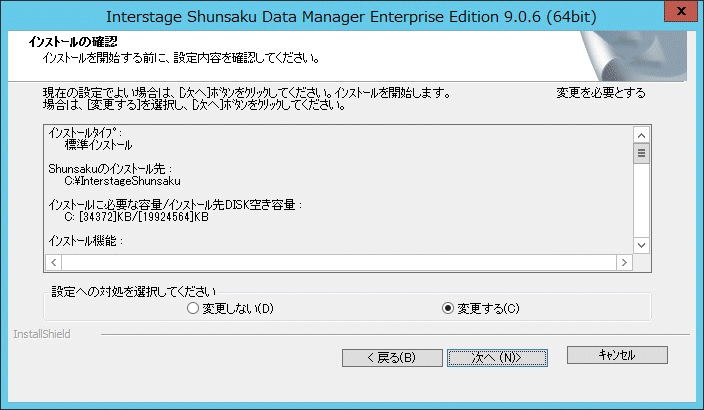704x410 pixels.
Task: Click the C:¥InterstageShunsaku install path text
Action: (x=123, y=181)
